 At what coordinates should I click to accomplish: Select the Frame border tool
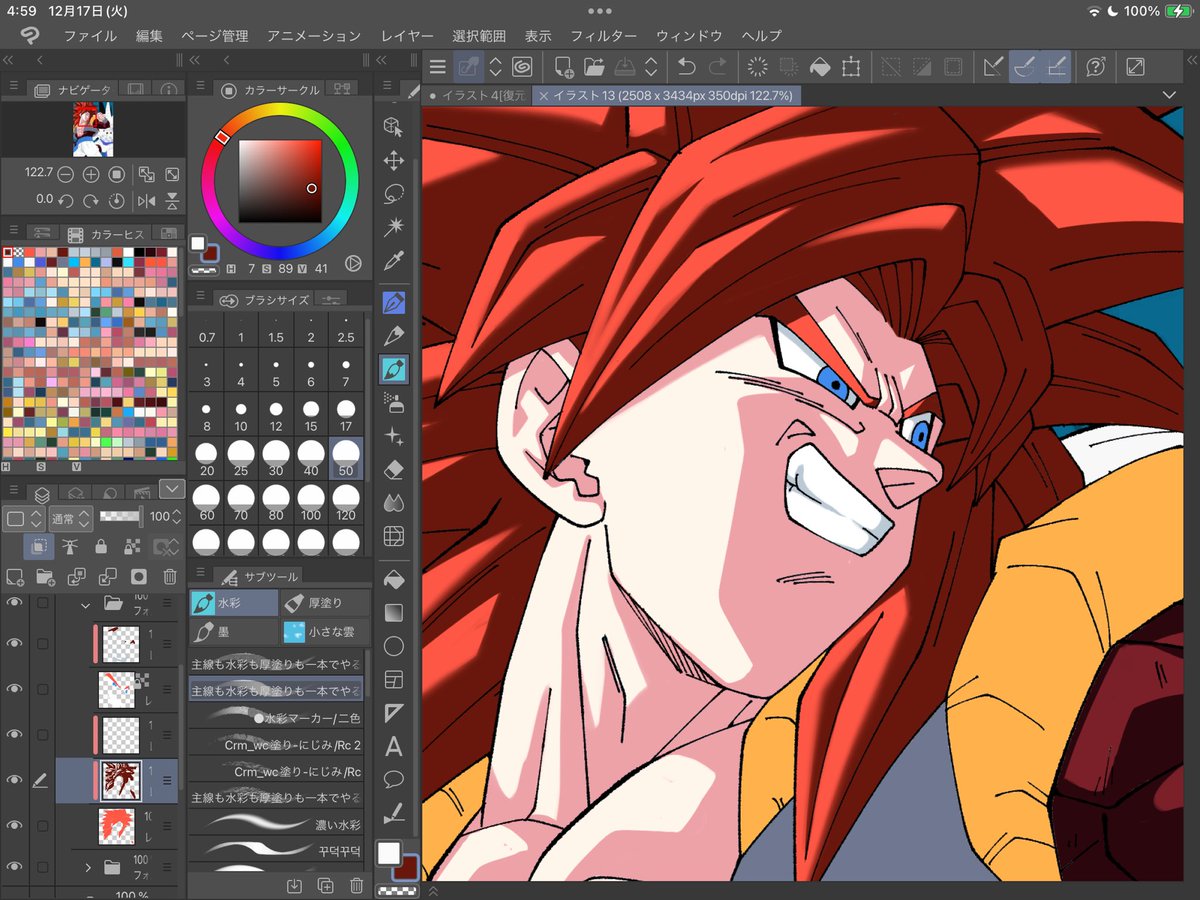pos(394,680)
